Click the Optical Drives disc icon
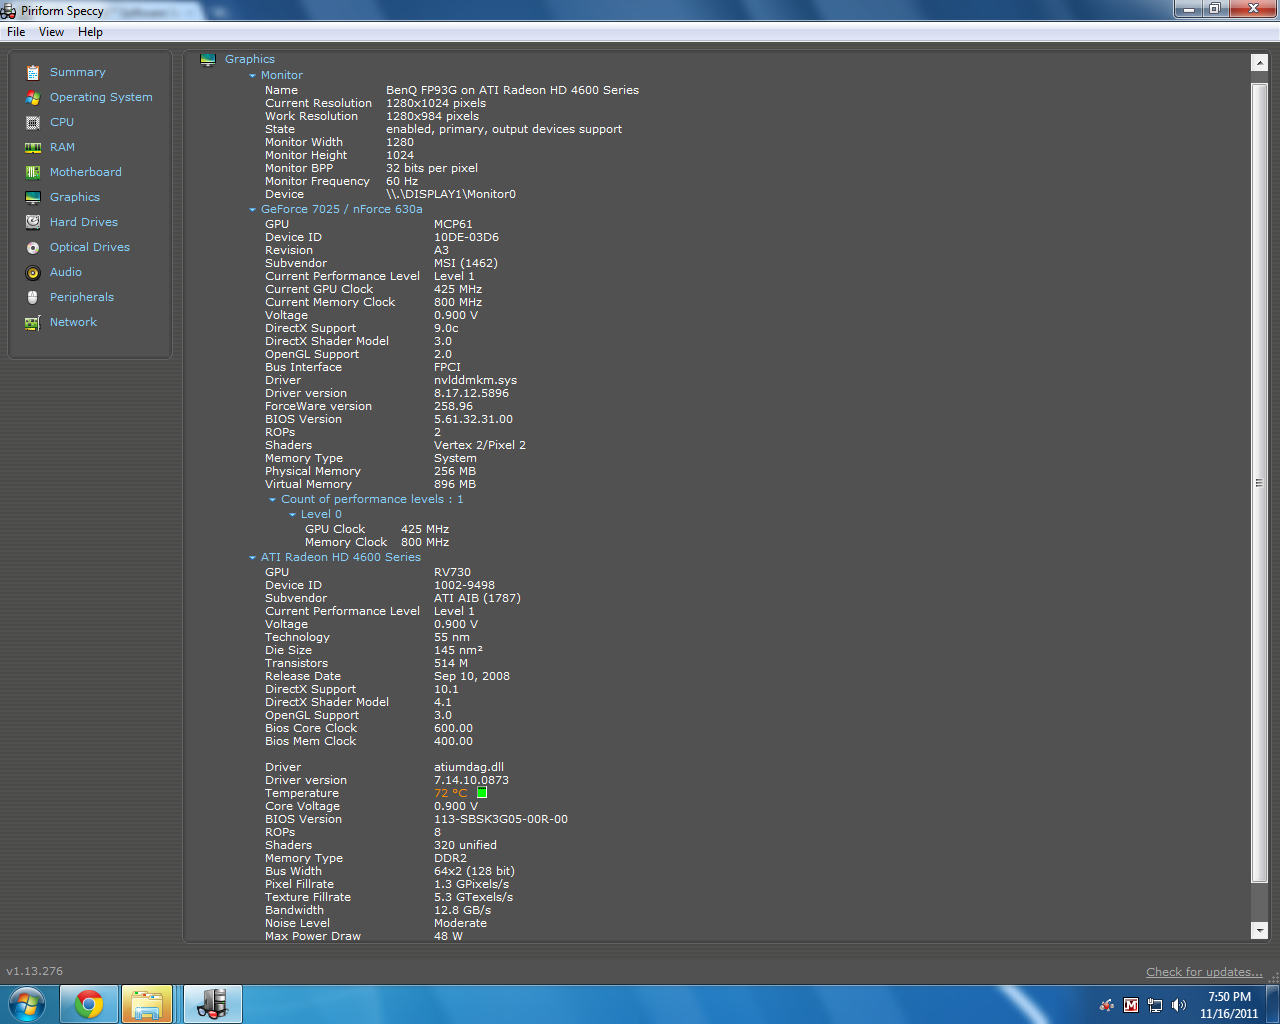Screen dimensions: 1280x1024 pos(33,247)
